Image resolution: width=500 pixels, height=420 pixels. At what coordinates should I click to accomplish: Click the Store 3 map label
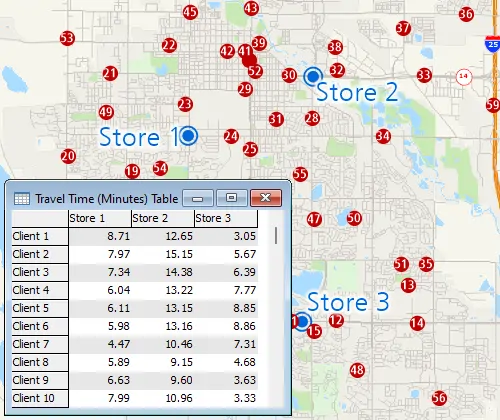pos(348,302)
